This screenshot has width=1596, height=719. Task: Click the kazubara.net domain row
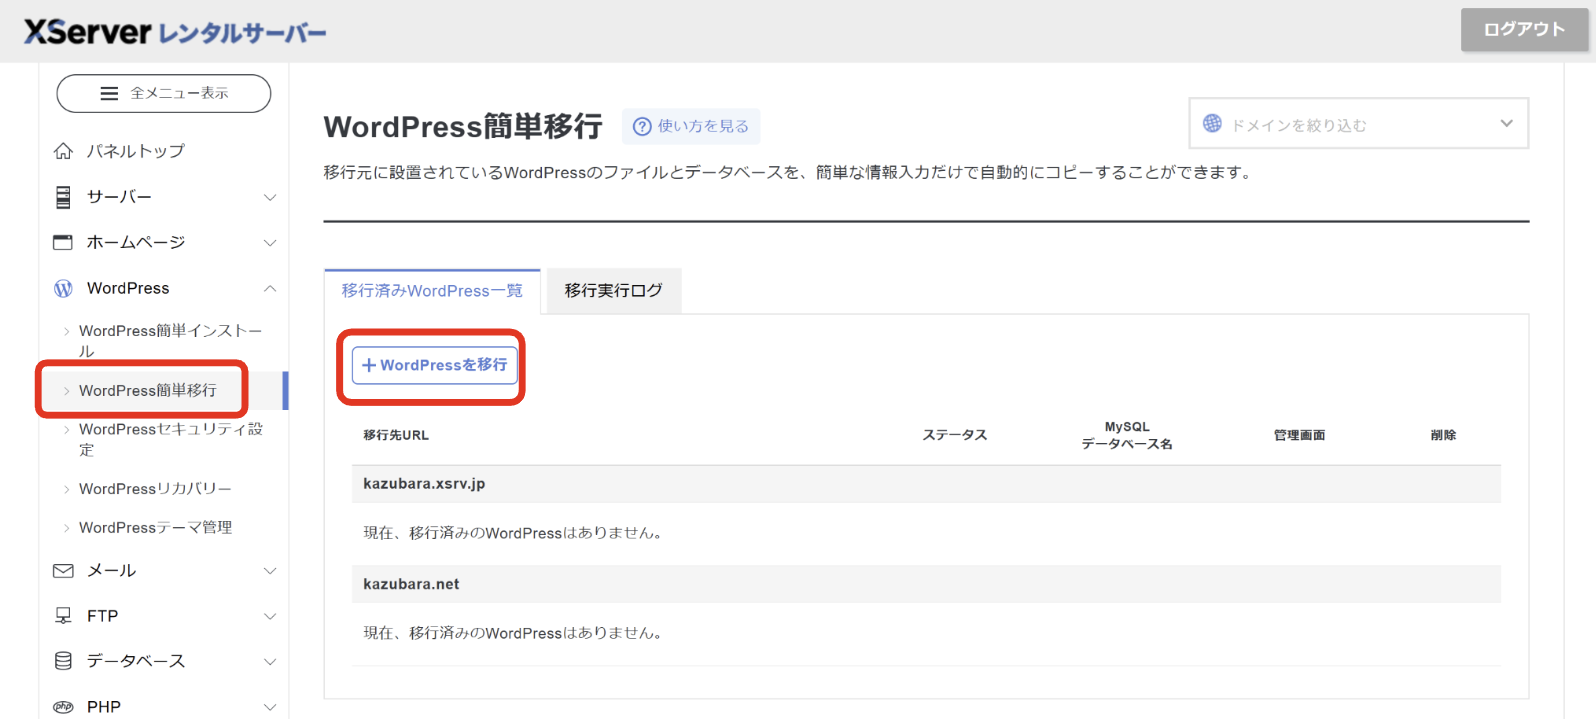[x=926, y=585]
